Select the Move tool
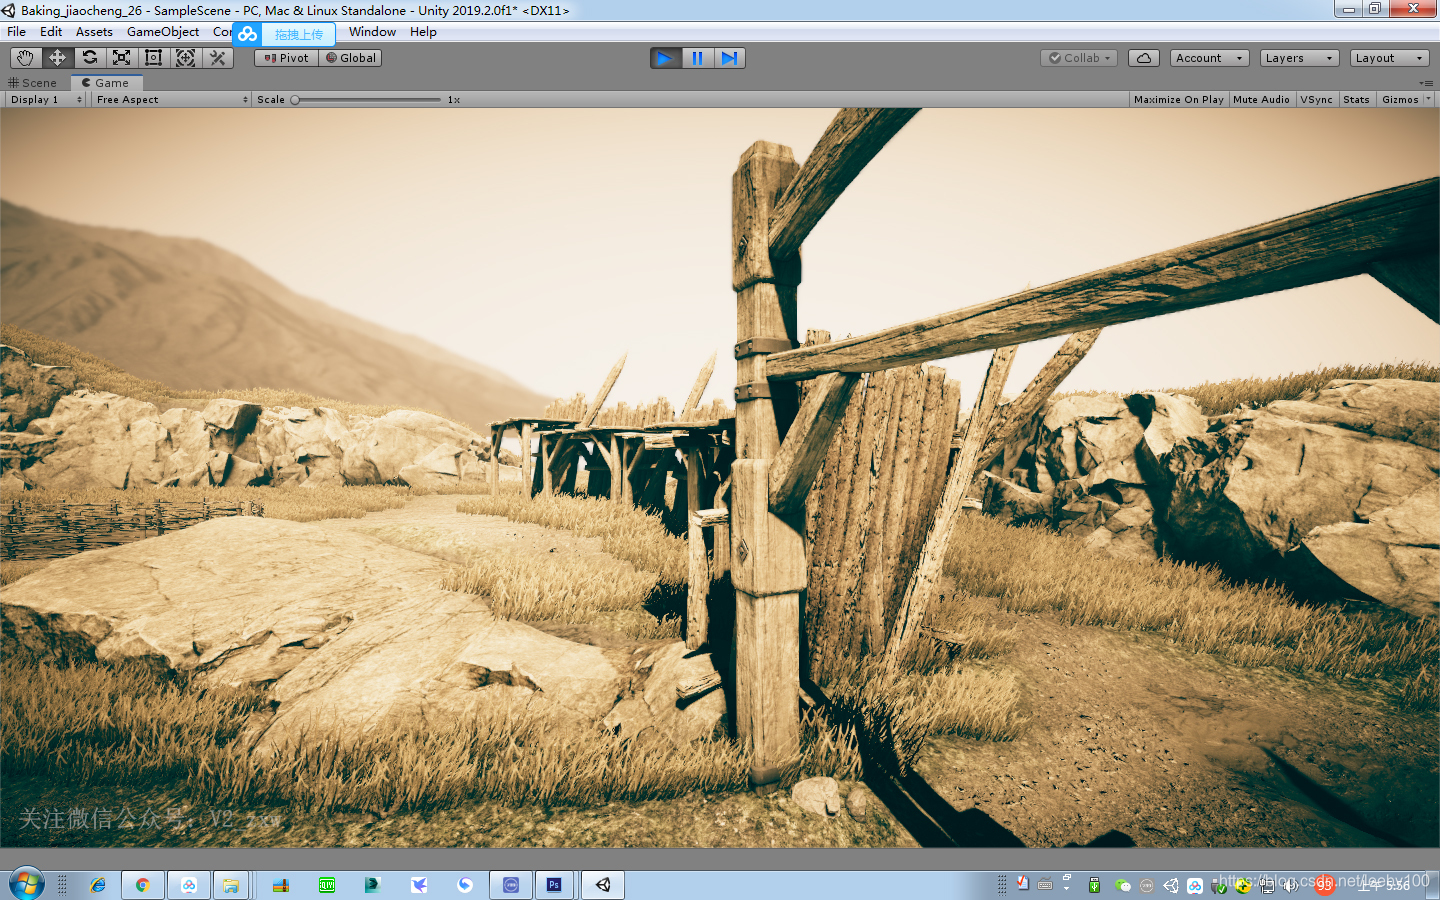Image resolution: width=1440 pixels, height=900 pixels. (x=57, y=58)
